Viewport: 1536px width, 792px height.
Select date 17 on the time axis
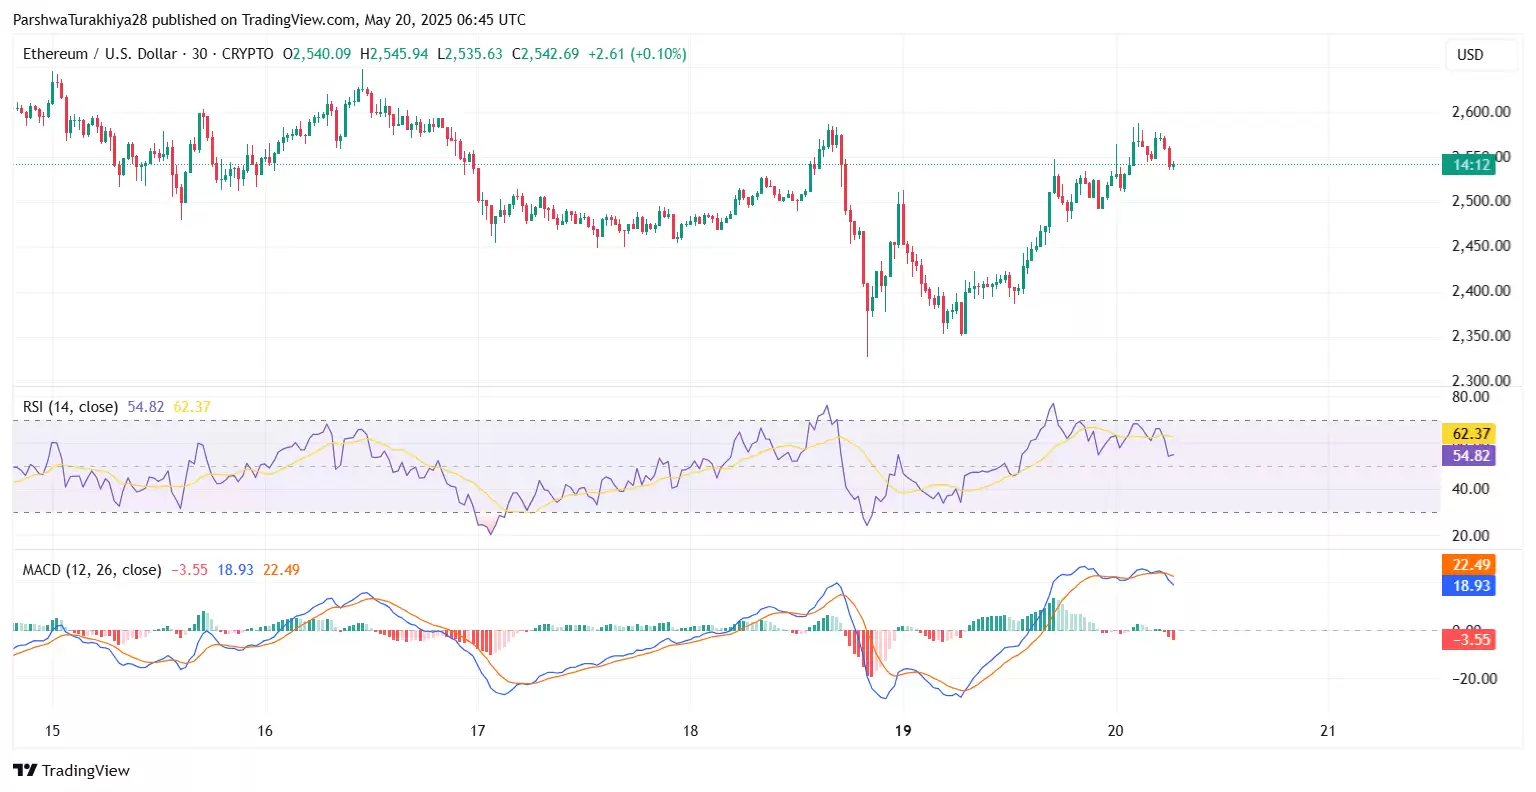click(x=478, y=731)
